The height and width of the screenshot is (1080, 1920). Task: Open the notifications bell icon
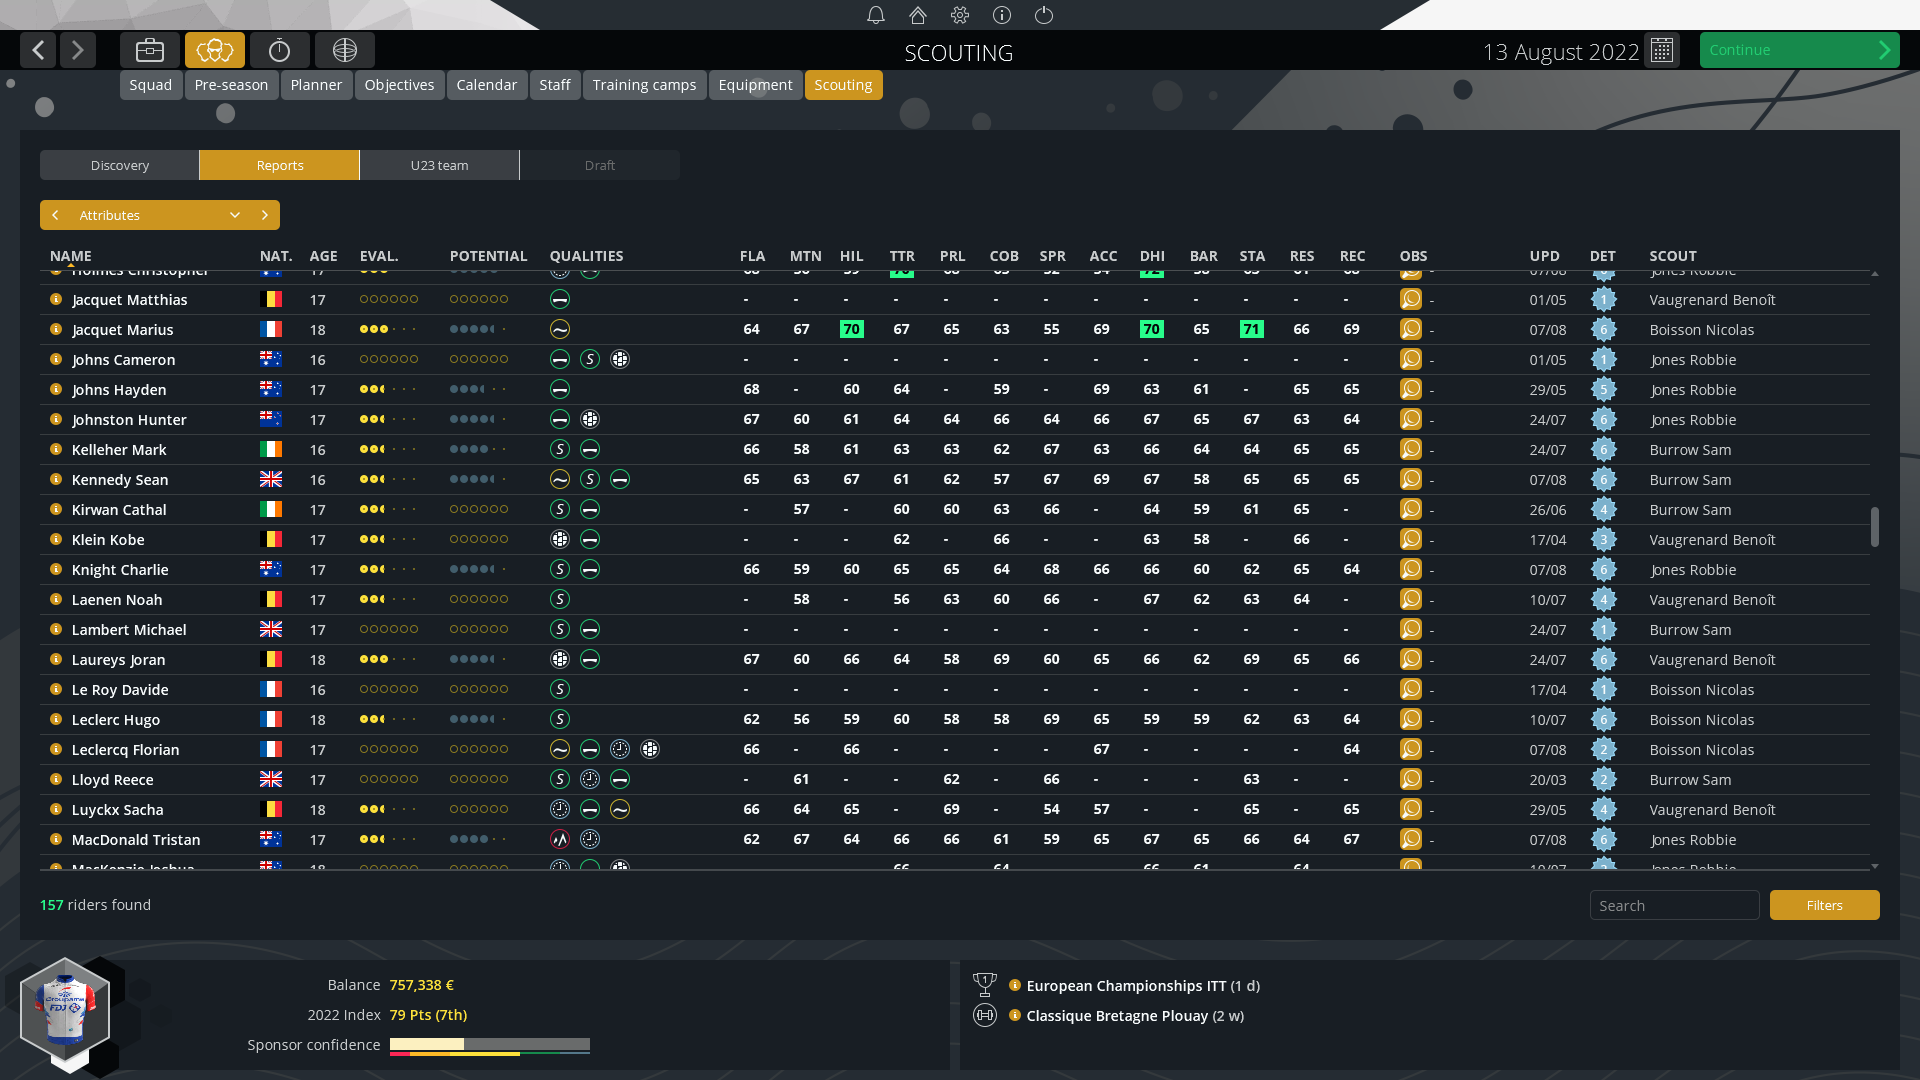pyautogui.click(x=876, y=15)
